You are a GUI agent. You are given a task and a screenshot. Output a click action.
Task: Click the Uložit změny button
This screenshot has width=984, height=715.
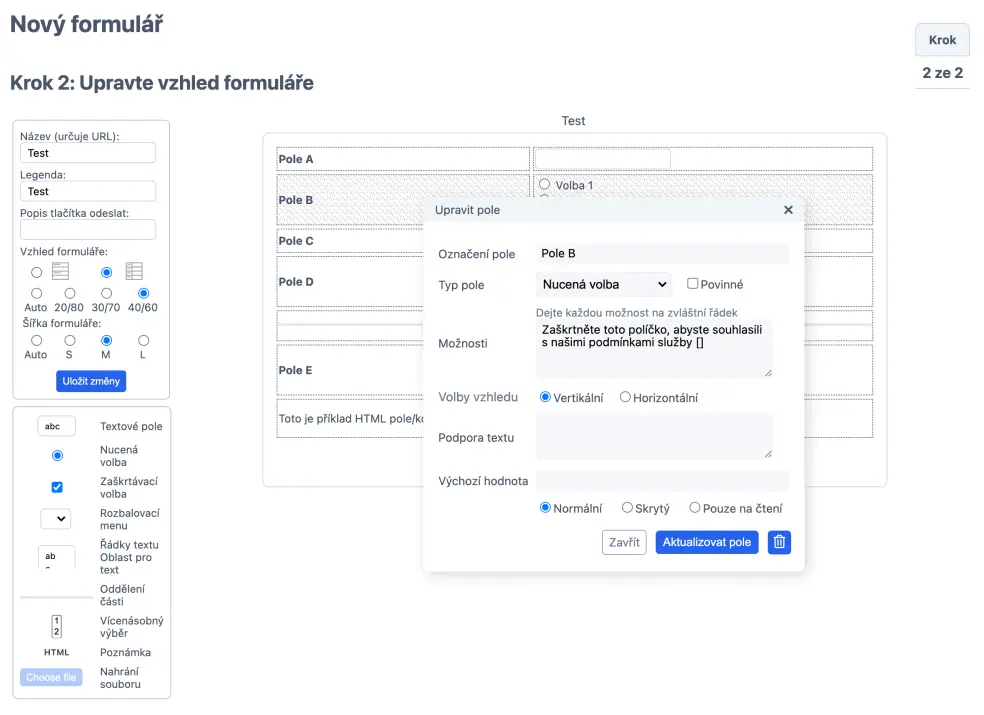(x=91, y=381)
